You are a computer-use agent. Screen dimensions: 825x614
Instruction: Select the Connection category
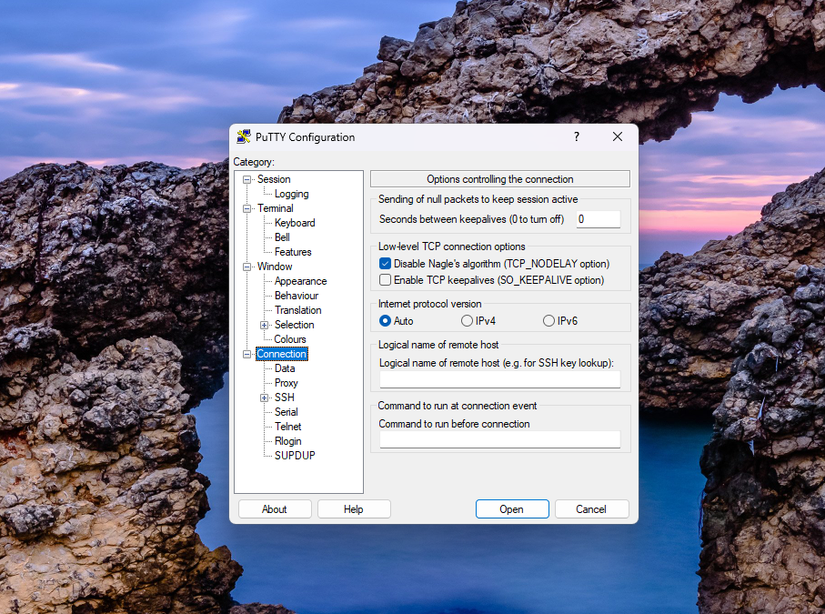[x=281, y=354]
